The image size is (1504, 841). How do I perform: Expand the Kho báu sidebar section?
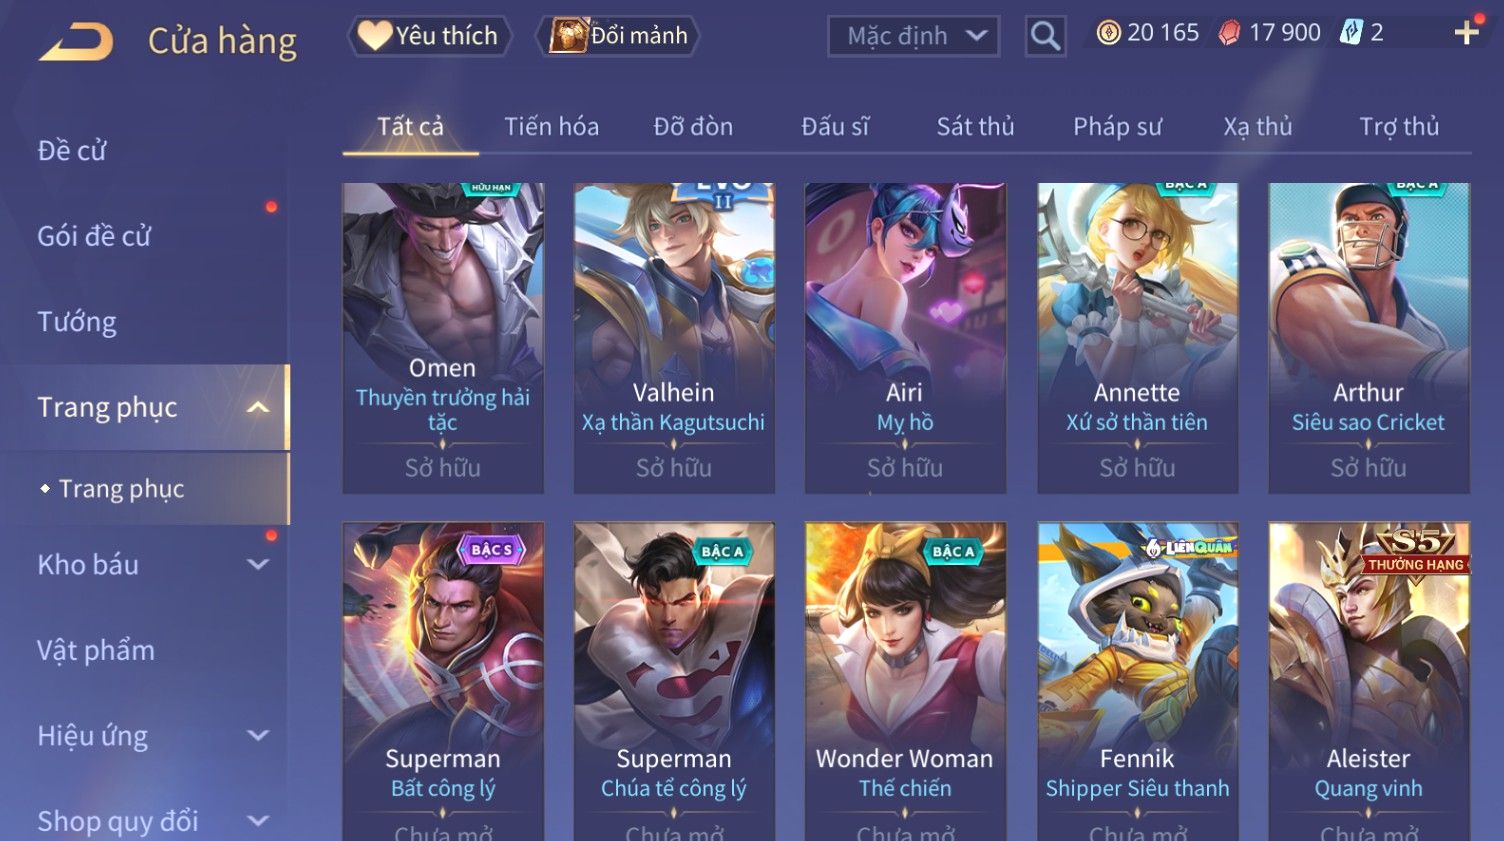pyautogui.click(x=258, y=564)
